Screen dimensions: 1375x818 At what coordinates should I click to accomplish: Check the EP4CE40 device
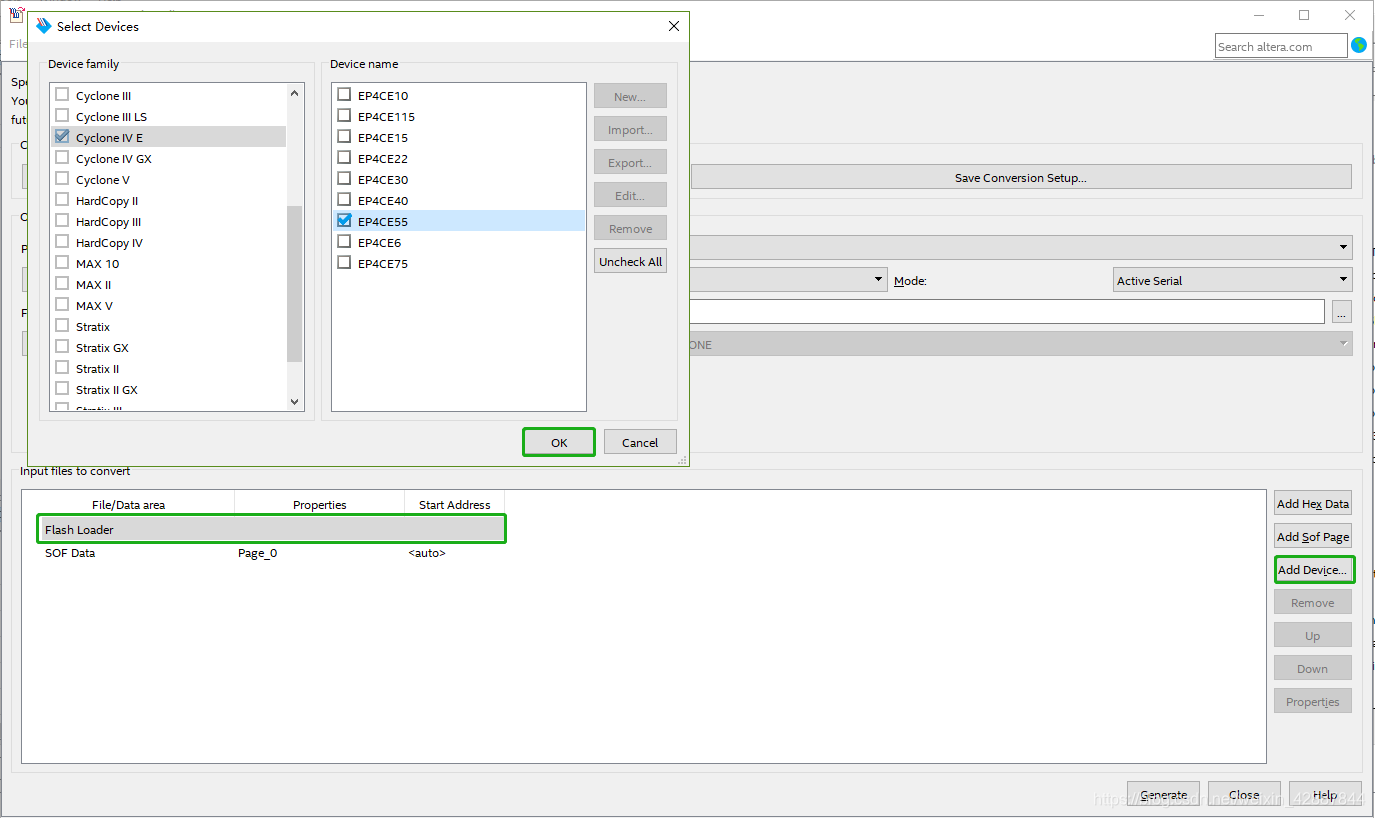point(344,200)
